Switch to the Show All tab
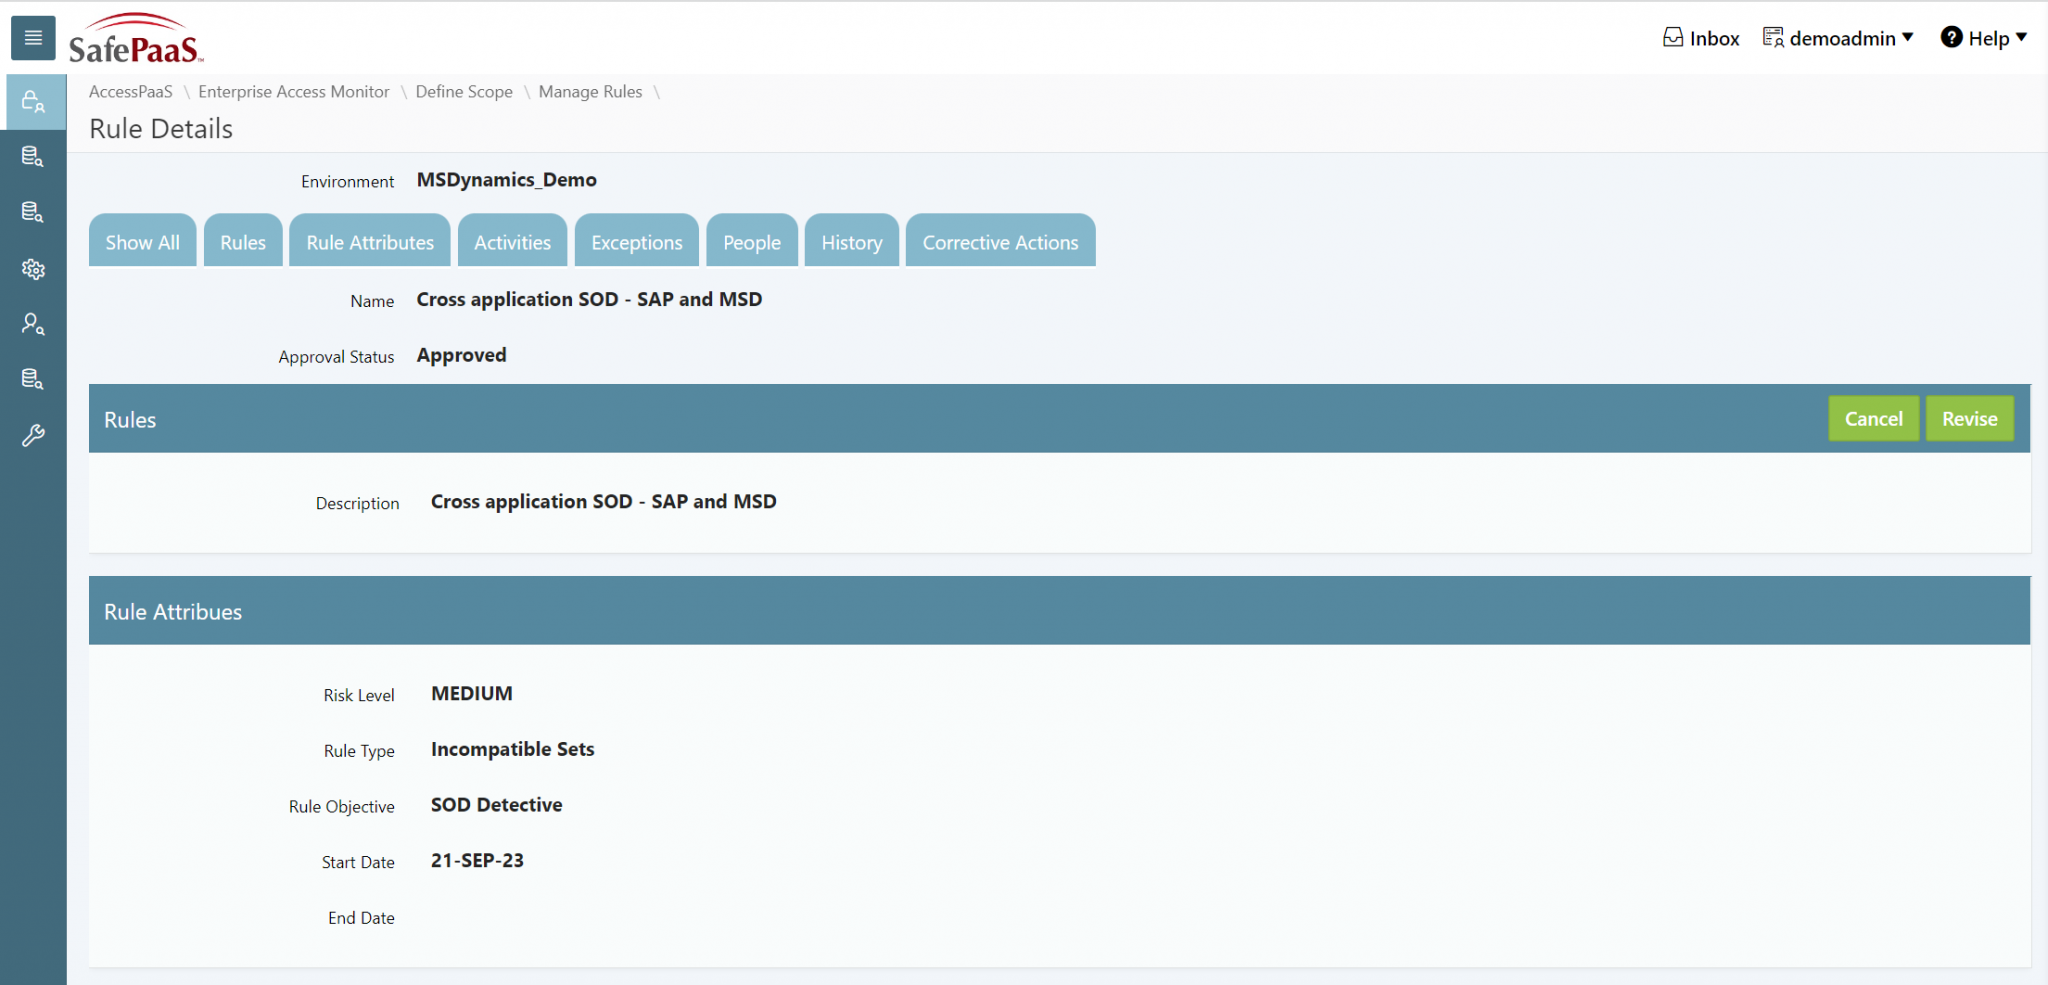Screen dimensions: 2048x985 click(142, 242)
